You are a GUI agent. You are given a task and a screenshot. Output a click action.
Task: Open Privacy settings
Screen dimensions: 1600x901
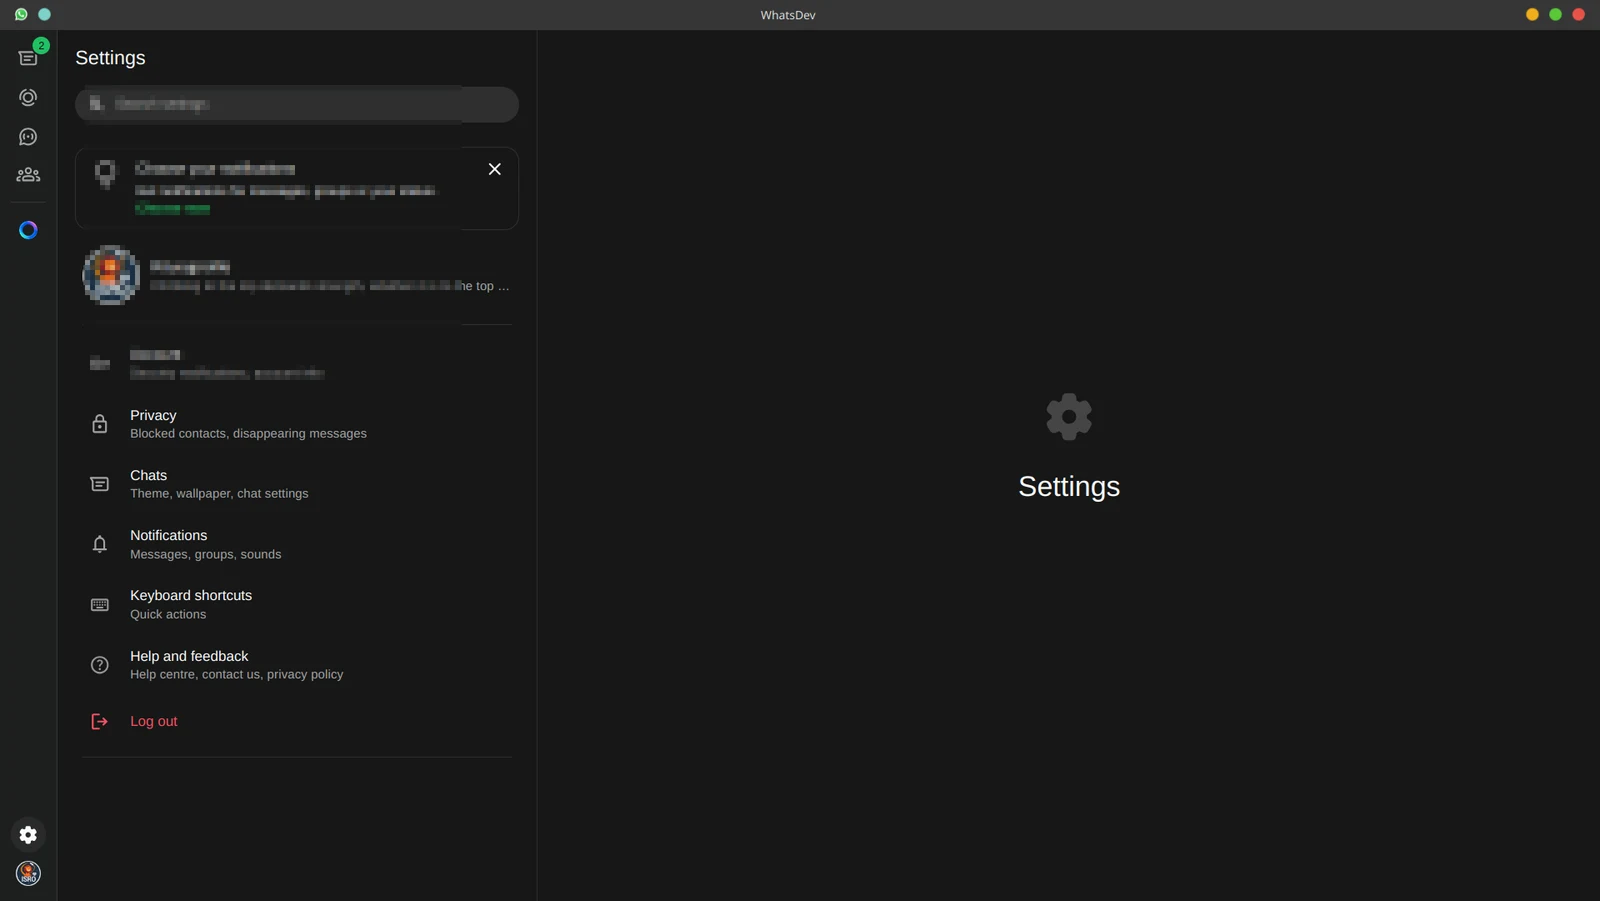click(x=297, y=424)
